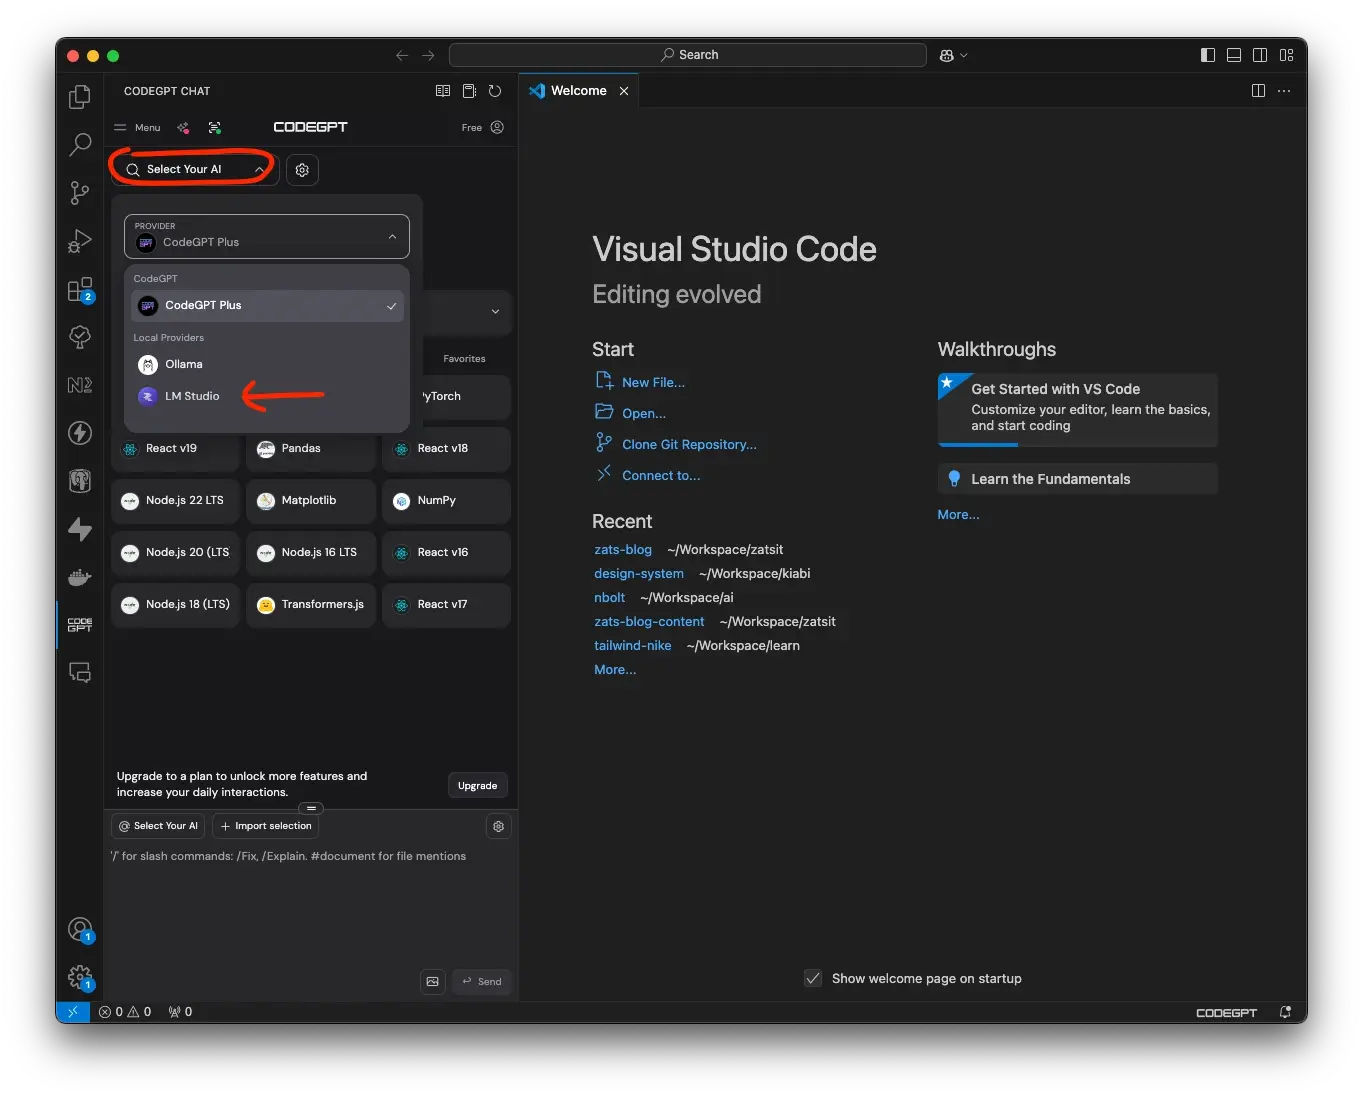Expand Select Your AI dropdown
This screenshot has height=1097, width=1363.
click(x=193, y=169)
